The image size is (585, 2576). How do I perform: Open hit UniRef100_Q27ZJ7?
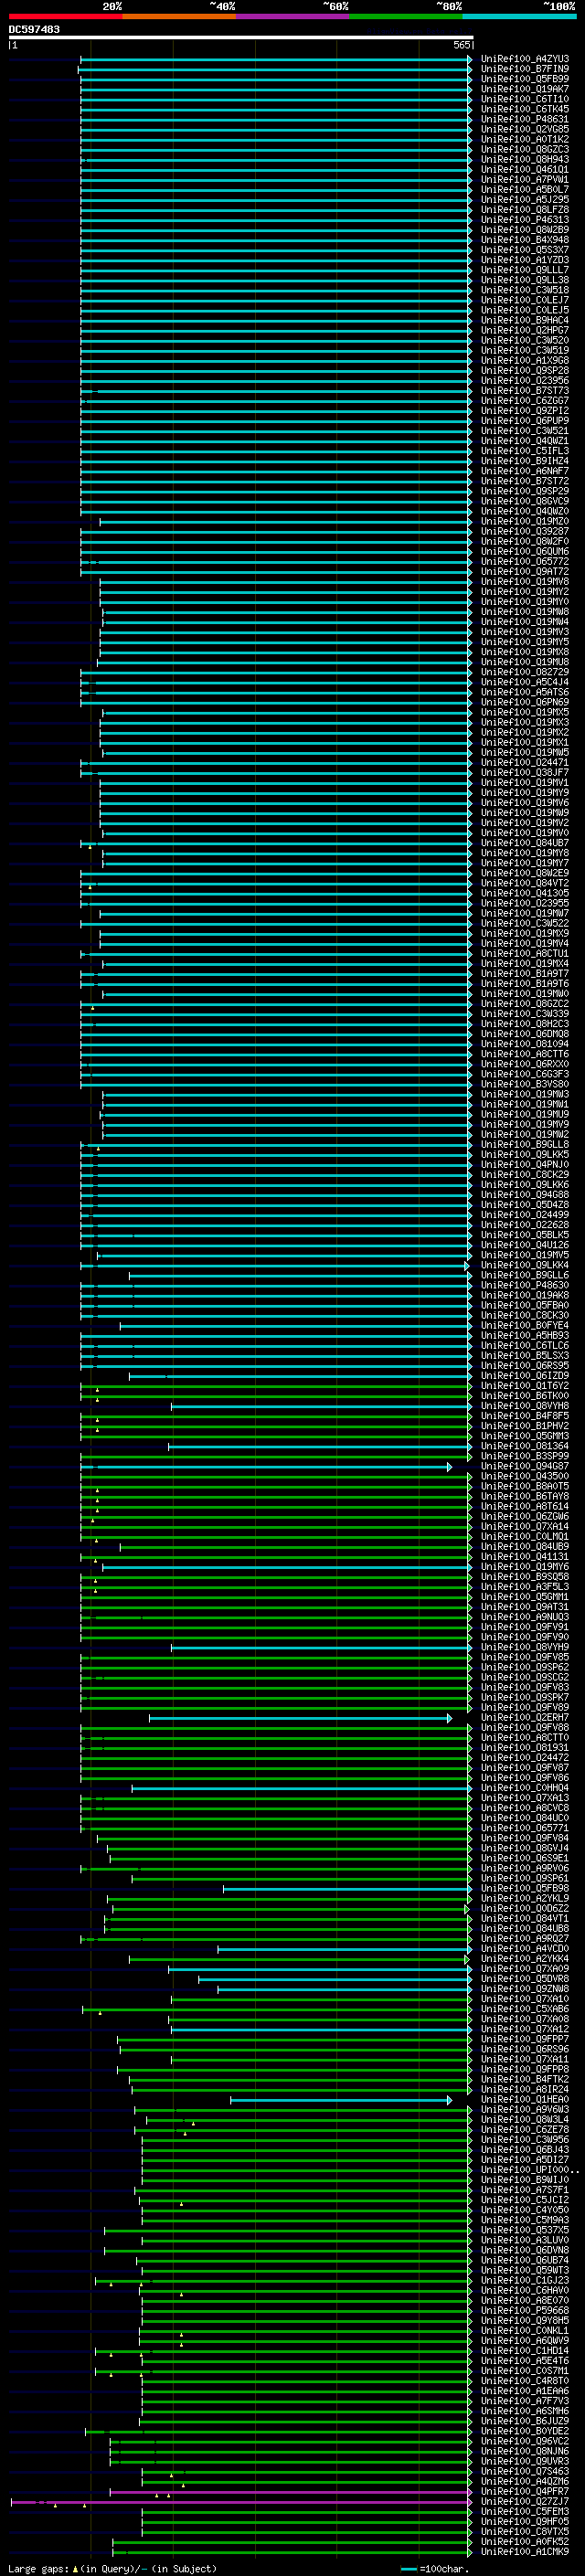pos(525,2501)
